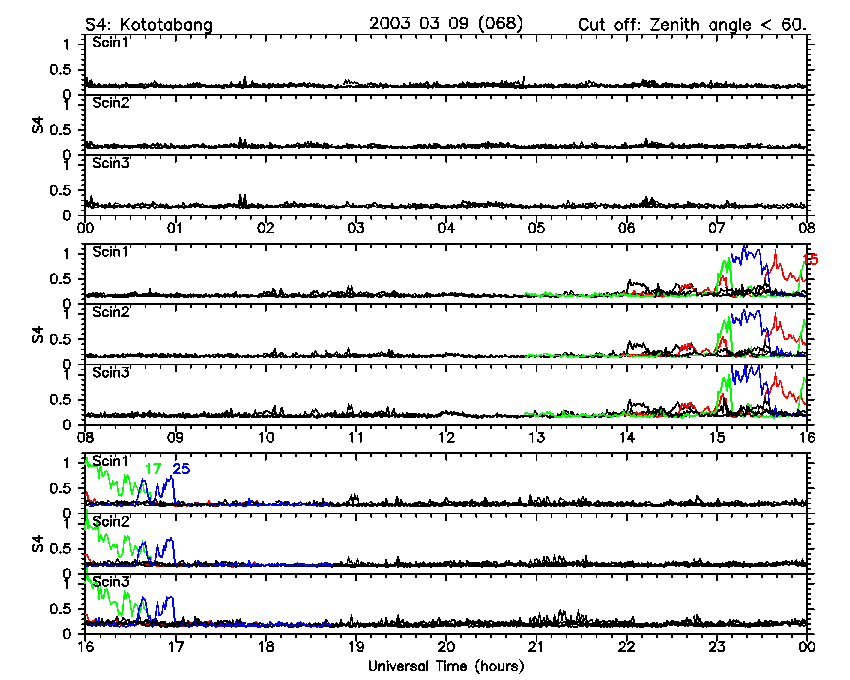Click the "12" hour tick label

click(x=446, y=438)
